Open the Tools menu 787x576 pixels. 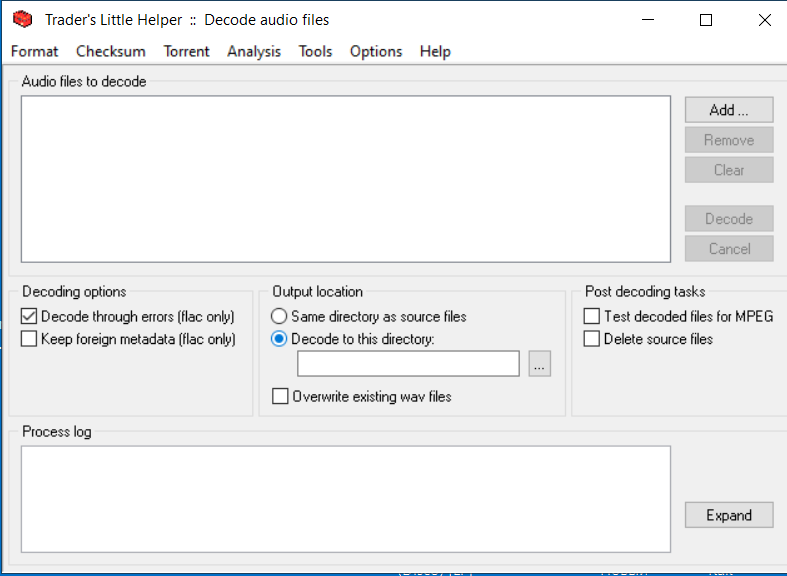(x=315, y=51)
